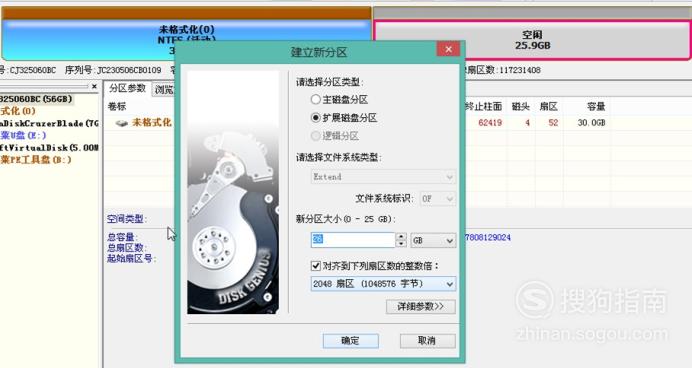Switch to the 分区参数 tab
Viewport: 692px width, 368px height.
pyautogui.click(x=128, y=88)
